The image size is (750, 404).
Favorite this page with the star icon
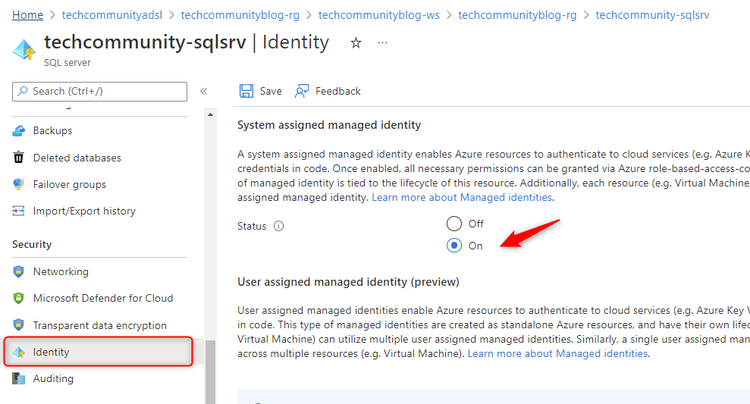[356, 43]
